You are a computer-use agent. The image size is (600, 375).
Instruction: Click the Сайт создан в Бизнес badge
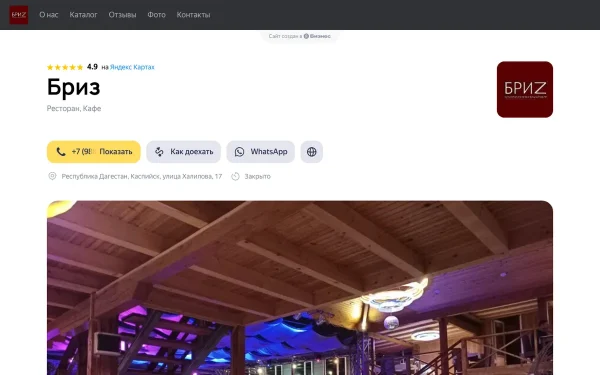pyautogui.click(x=300, y=36)
